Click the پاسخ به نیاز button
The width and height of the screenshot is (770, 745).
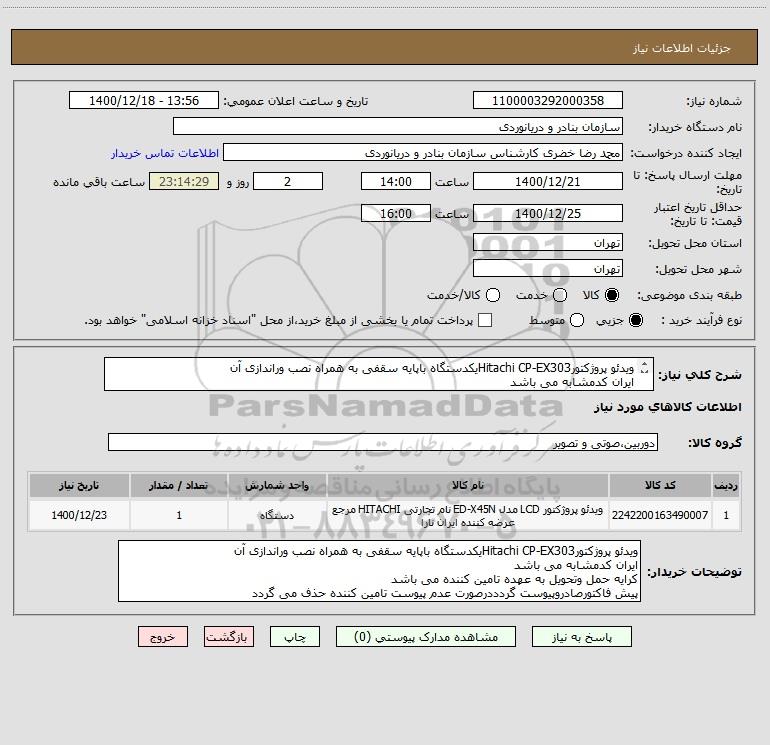[582, 637]
